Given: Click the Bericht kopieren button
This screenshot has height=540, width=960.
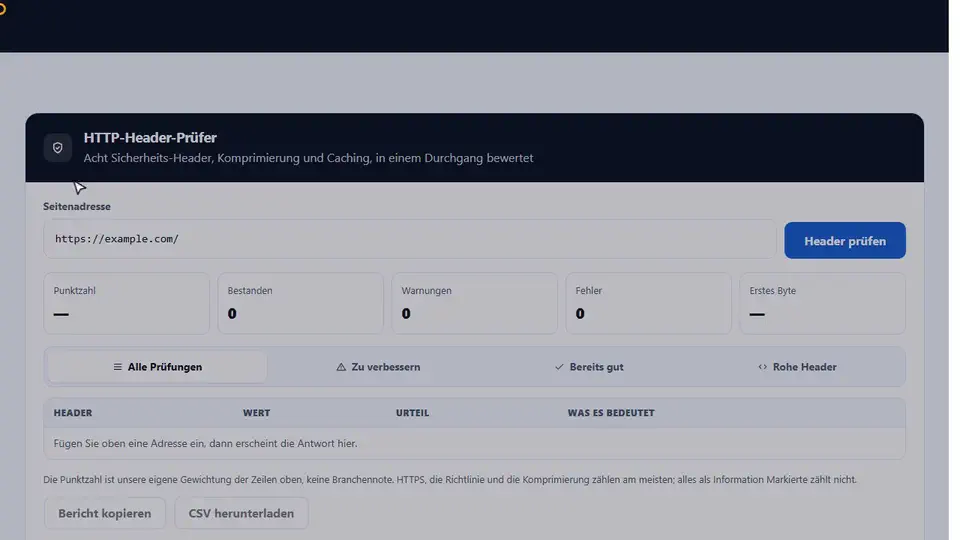Looking at the screenshot, I should 105,513.
